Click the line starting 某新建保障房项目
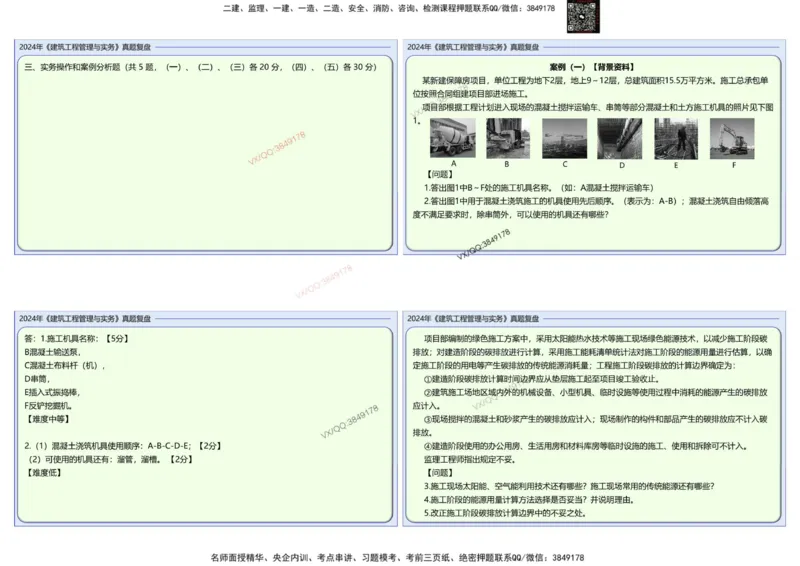The width and height of the screenshot is (800, 566). tap(590, 87)
